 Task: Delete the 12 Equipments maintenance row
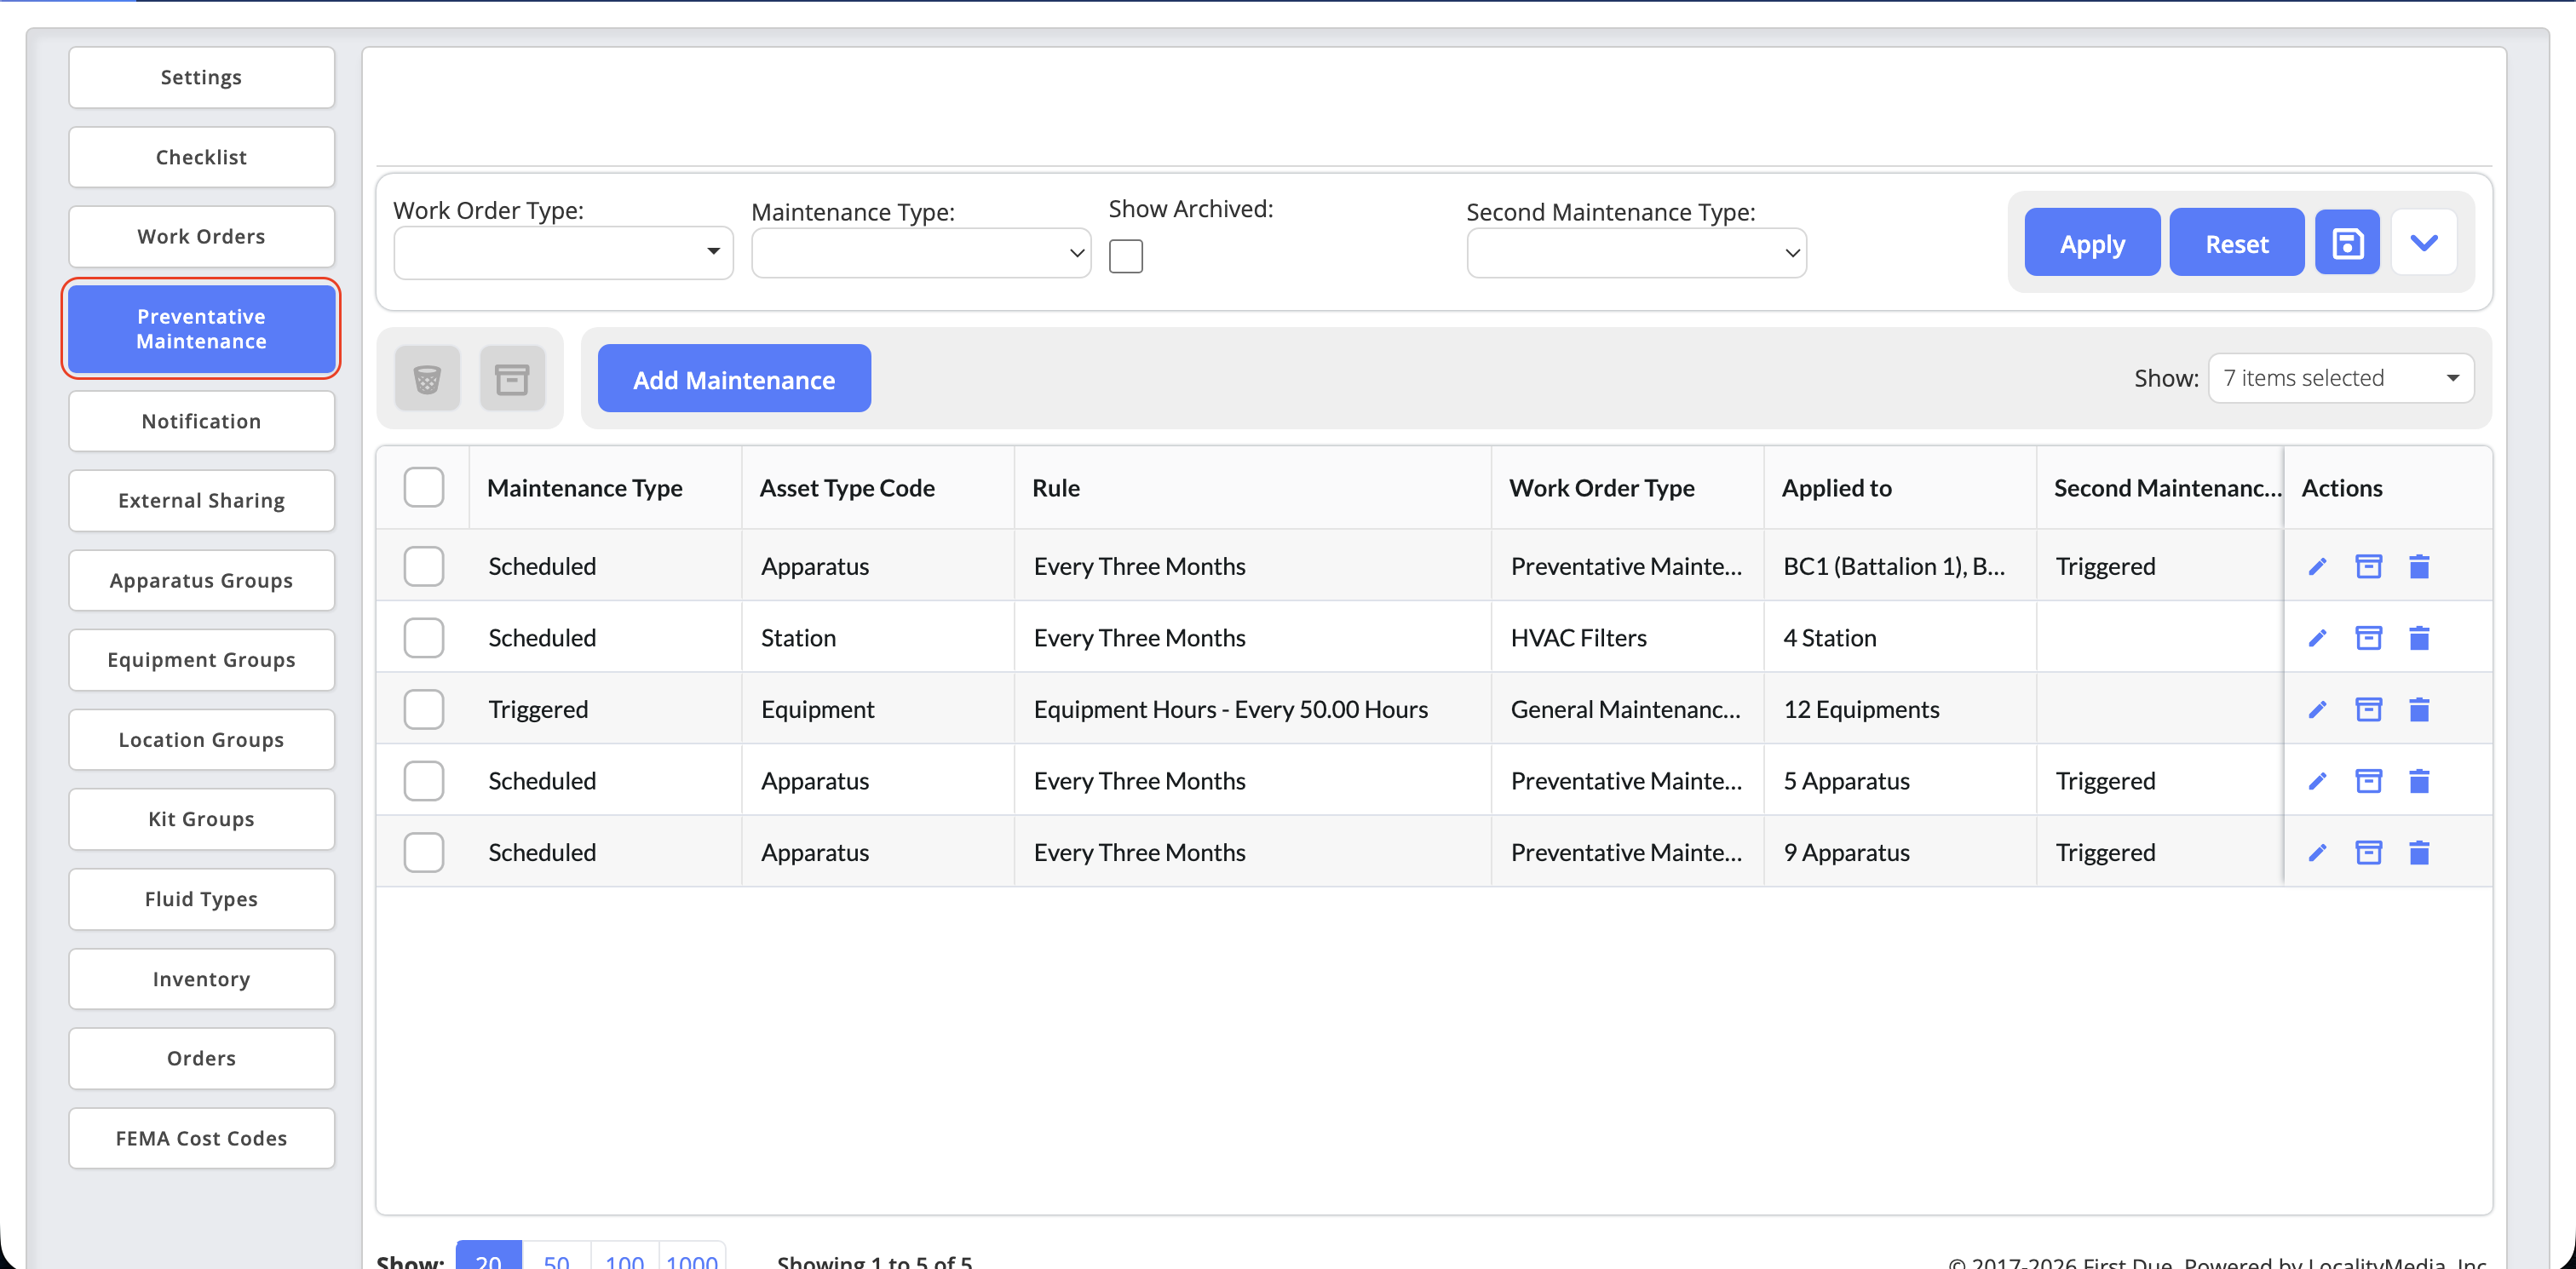(x=2419, y=710)
